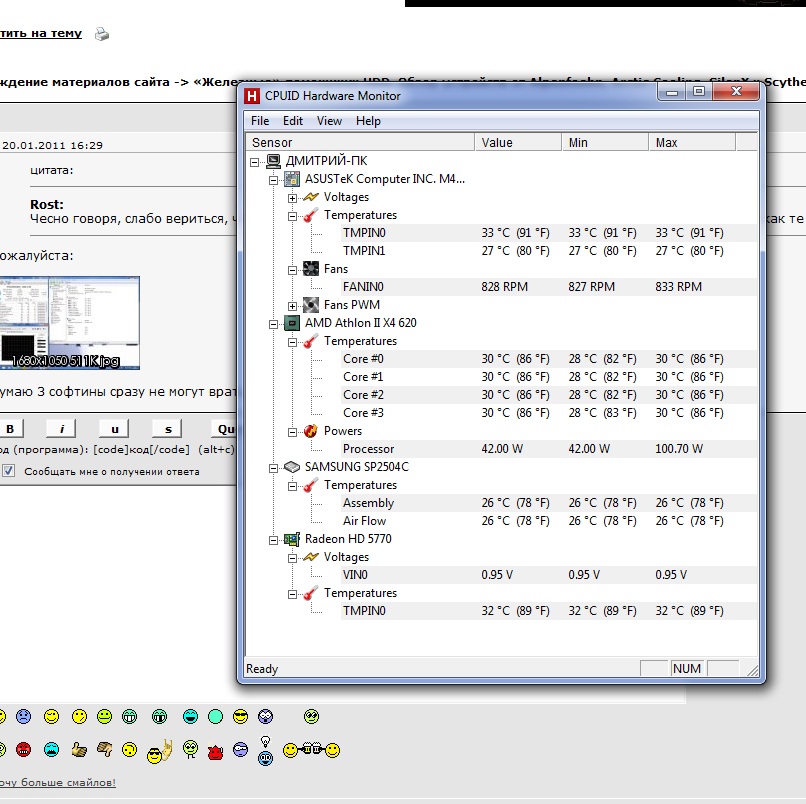
Task: Select the ДМИТРИЙ-ПК computer icon
Action: point(273,161)
